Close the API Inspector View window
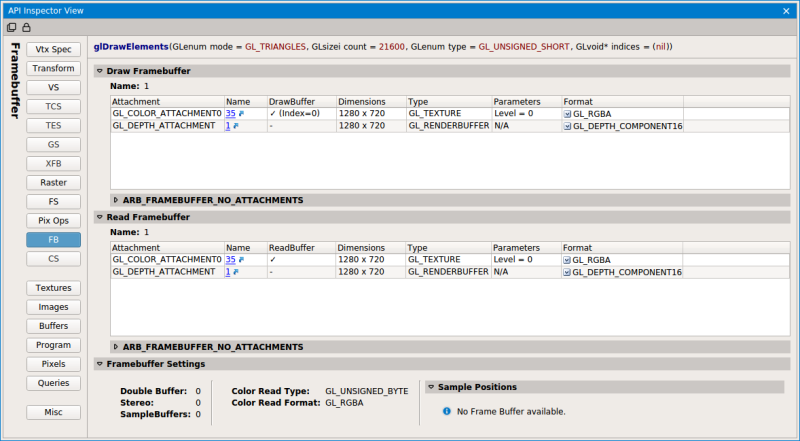 [x=786, y=11]
